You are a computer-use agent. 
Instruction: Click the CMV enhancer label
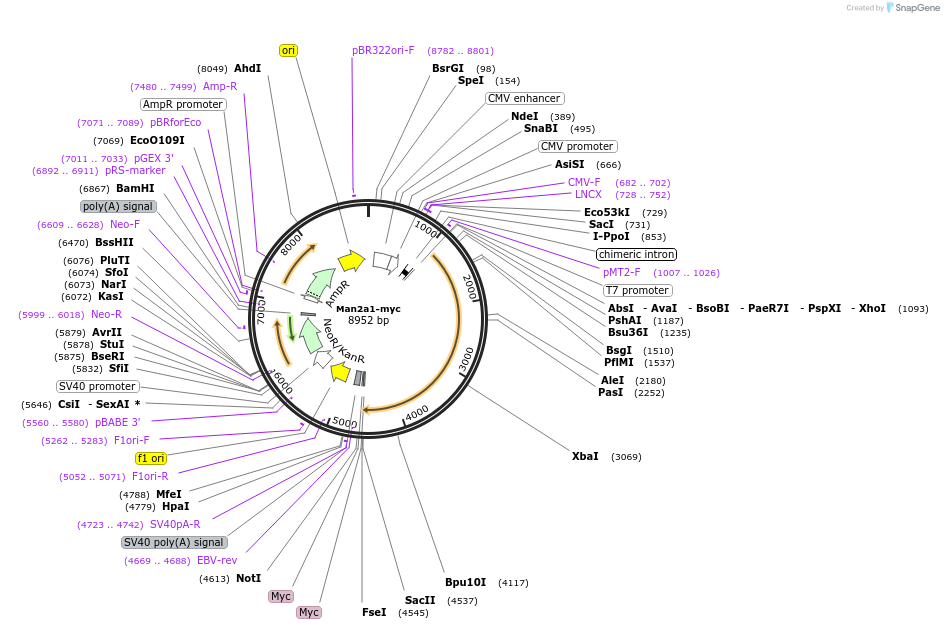pyautogui.click(x=524, y=99)
